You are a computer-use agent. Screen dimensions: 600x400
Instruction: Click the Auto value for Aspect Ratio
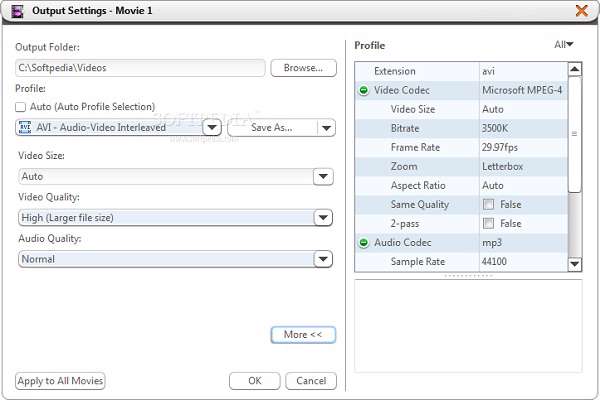click(x=492, y=186)
